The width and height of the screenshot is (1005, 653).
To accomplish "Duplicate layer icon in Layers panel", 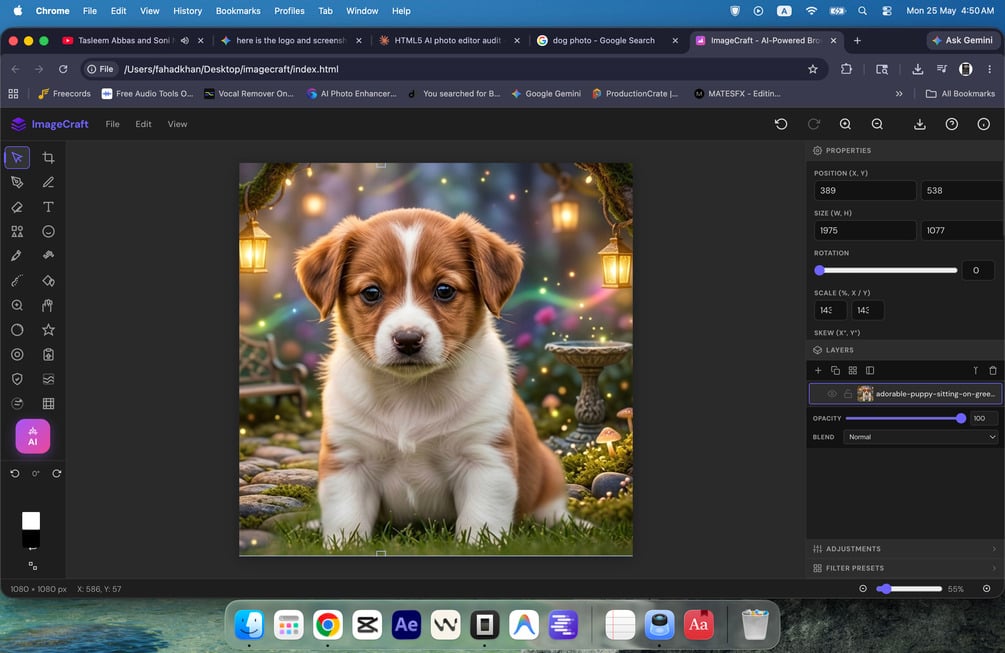I will (835, 370).
